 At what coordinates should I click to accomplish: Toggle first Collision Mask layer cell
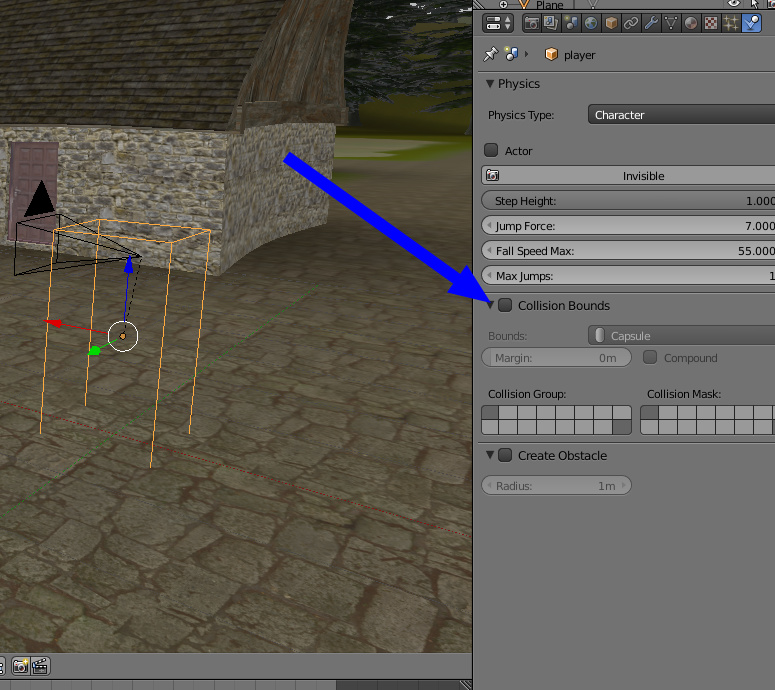[x=649, y=412]
